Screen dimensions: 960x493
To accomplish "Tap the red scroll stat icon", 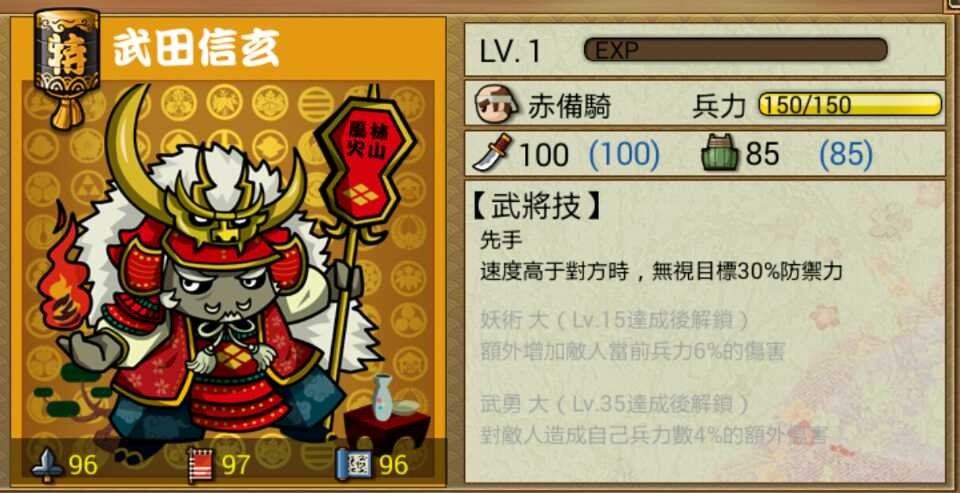I will (x=200, y=465).
